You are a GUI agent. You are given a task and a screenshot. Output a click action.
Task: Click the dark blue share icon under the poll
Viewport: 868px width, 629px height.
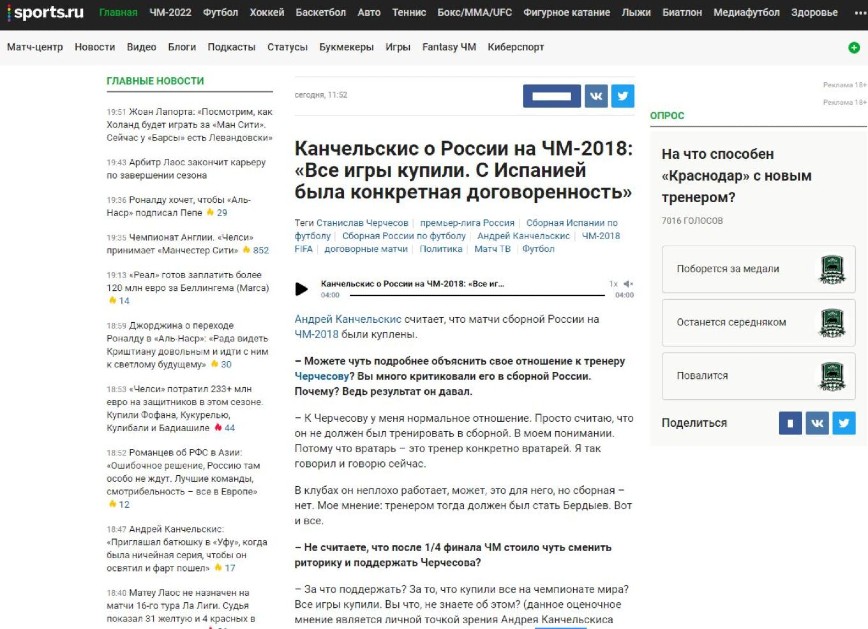point(791,423)
